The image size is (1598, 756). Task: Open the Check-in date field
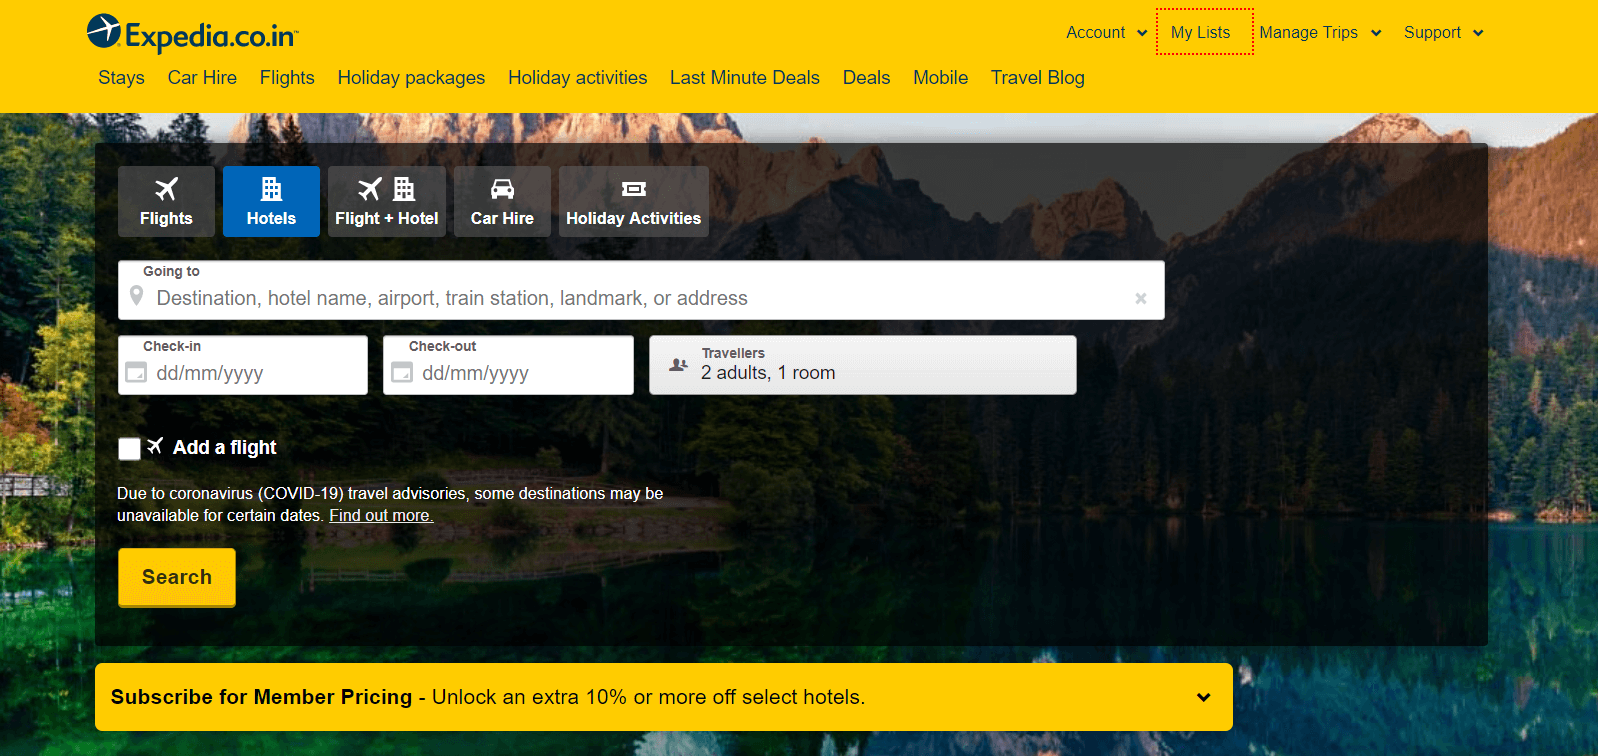pos(243,365)
